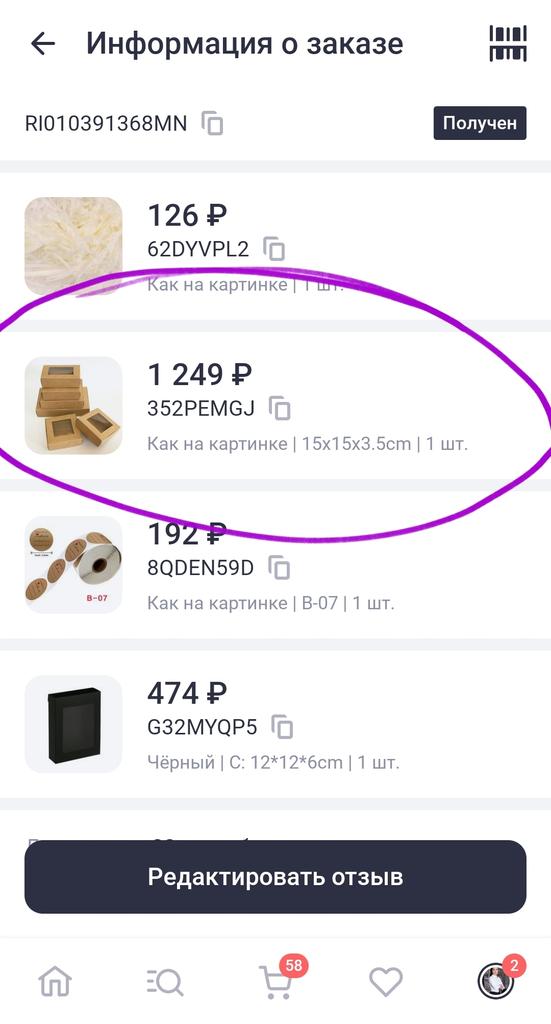Tap the Получен status badge
The height and width of the screenshot is (1024, 551).
pos(480,123)
